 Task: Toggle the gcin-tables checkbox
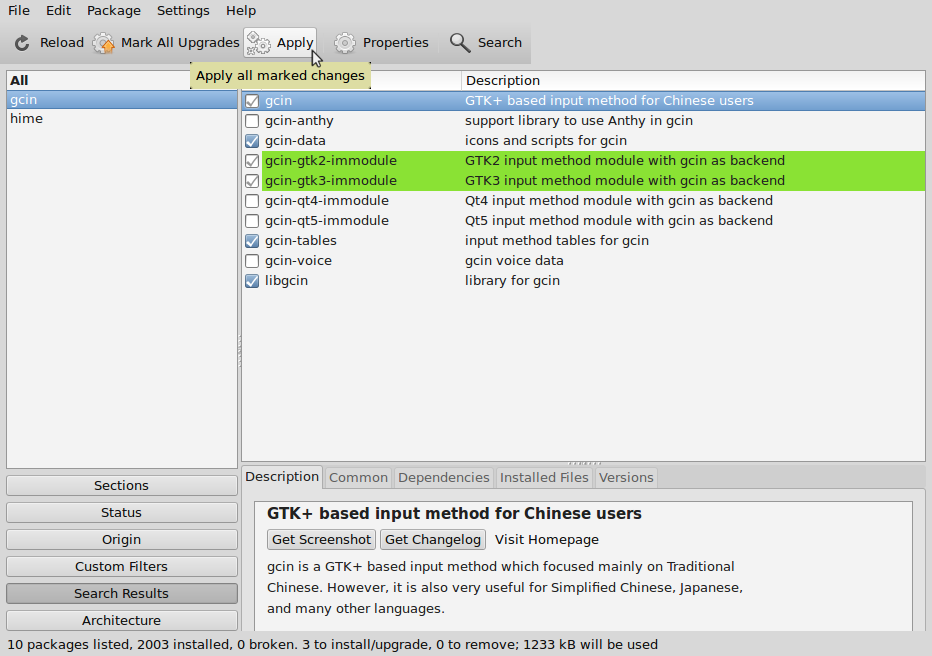252,241
